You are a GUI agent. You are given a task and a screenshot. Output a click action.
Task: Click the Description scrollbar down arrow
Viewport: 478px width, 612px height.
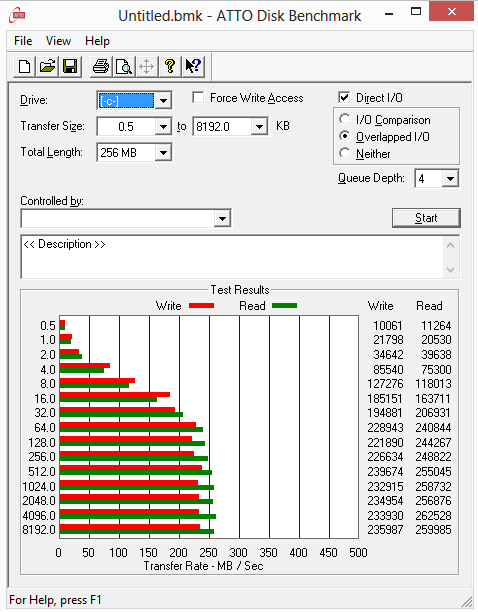[451, 270]
